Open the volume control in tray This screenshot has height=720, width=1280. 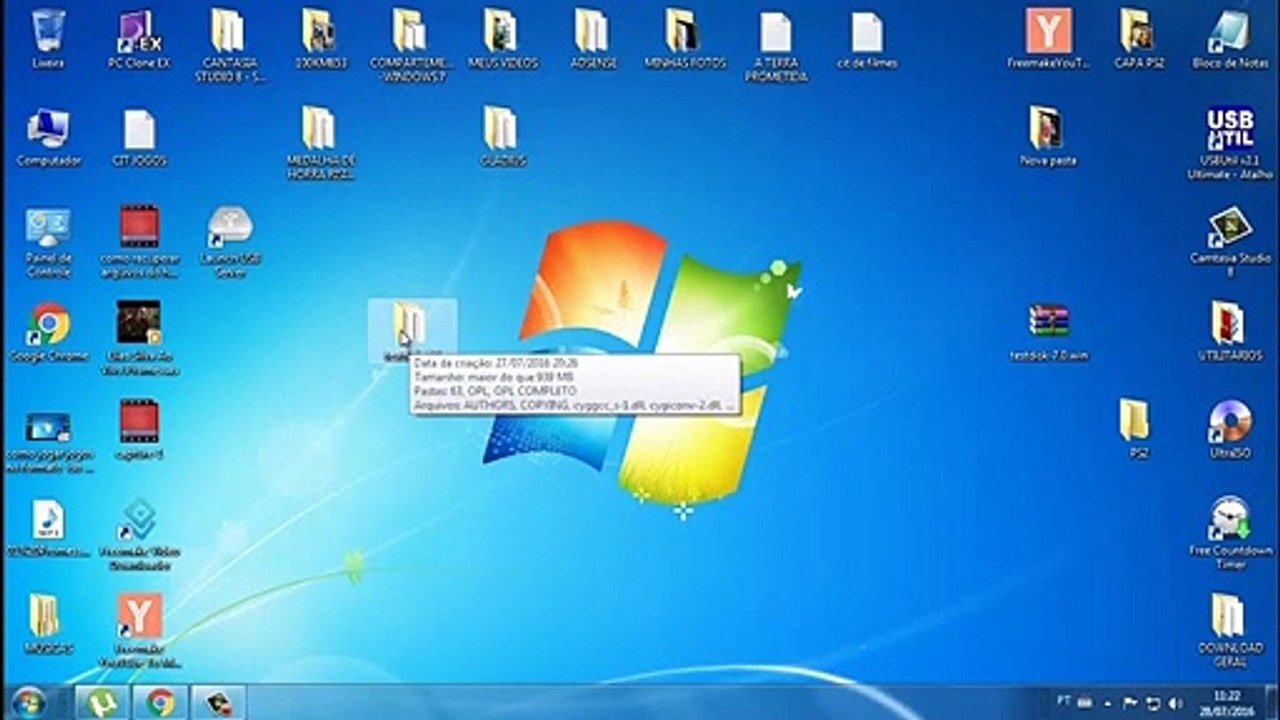pyautogui.click(x=1175, y=703)
